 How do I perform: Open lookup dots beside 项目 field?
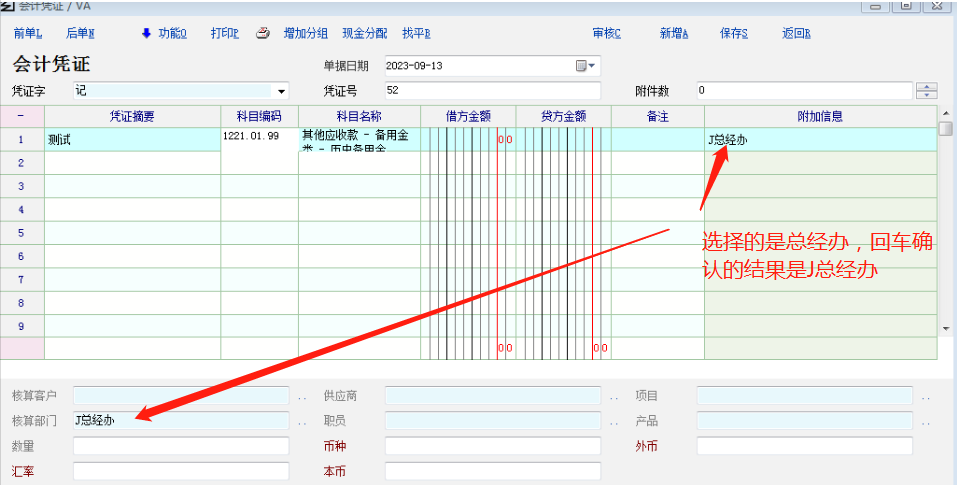click(926, 397)
